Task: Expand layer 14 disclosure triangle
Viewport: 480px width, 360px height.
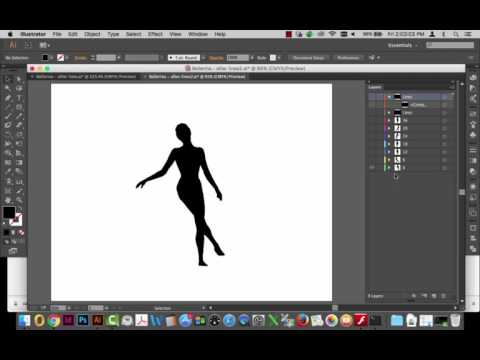Action: [x=389, y=136]
